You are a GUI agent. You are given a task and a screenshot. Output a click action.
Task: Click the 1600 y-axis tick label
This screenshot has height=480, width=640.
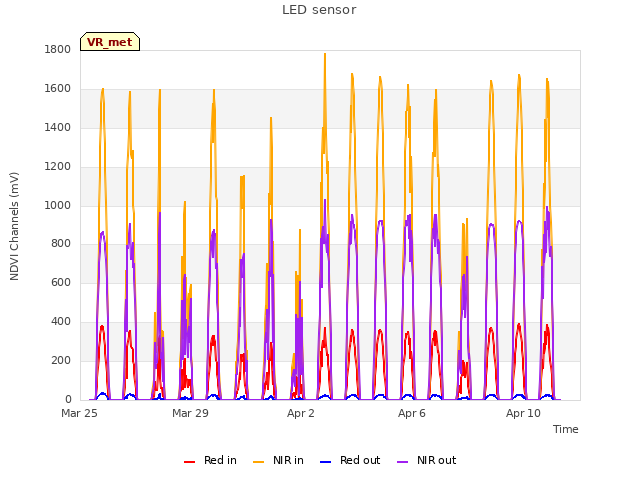[58, 88]
